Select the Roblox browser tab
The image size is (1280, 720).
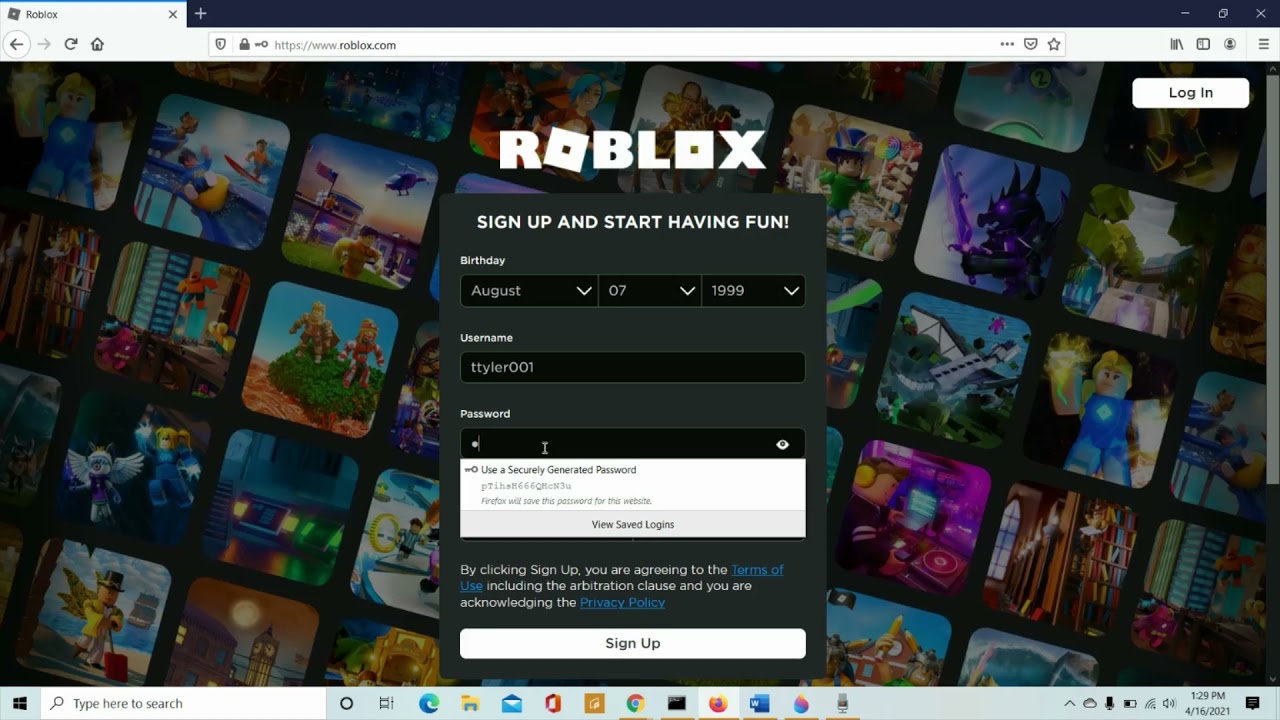(93, 14)
